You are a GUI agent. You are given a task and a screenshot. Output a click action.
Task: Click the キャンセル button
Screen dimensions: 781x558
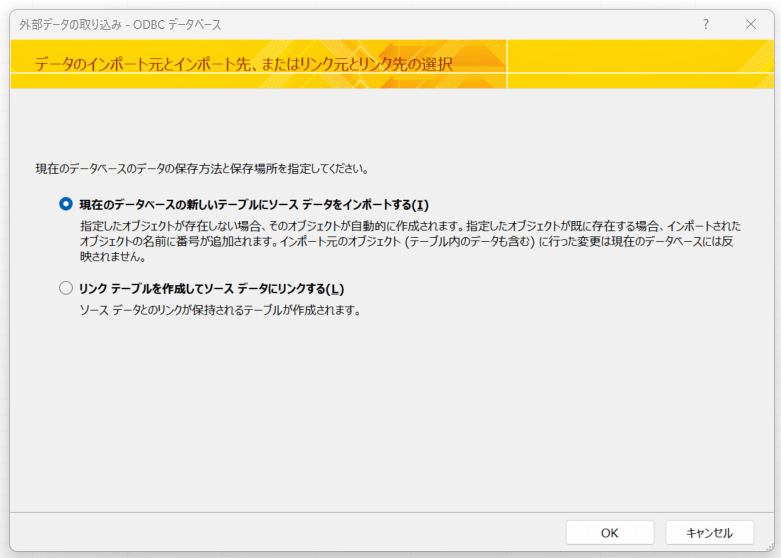click(x=710, y=533)
